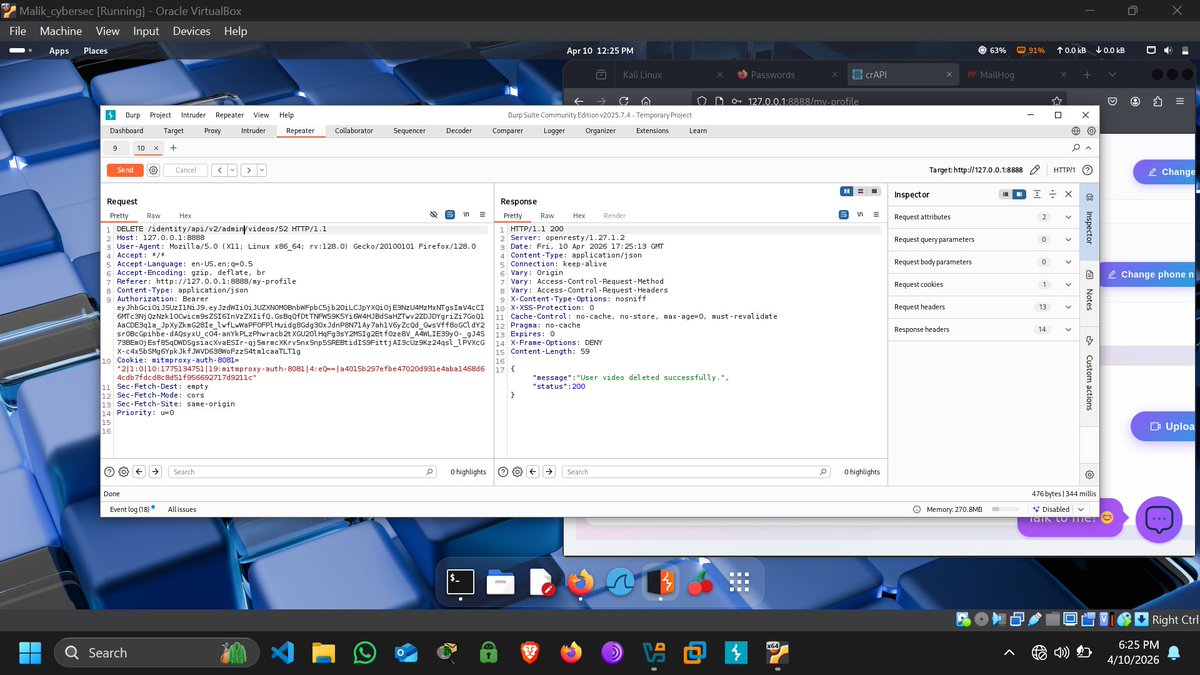Open the file manager dock icon
Viewport: 1200px width, 675px height.
point(500,582)
